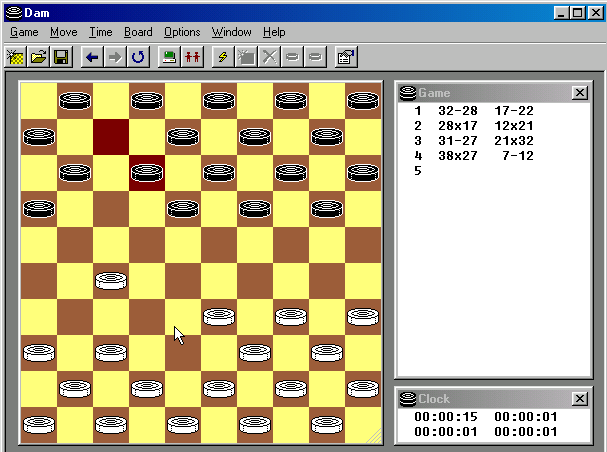Select move 31-27 in the move list
This screenshot has width=607, height=452.
pyautogui.click(x=458, y=141)
